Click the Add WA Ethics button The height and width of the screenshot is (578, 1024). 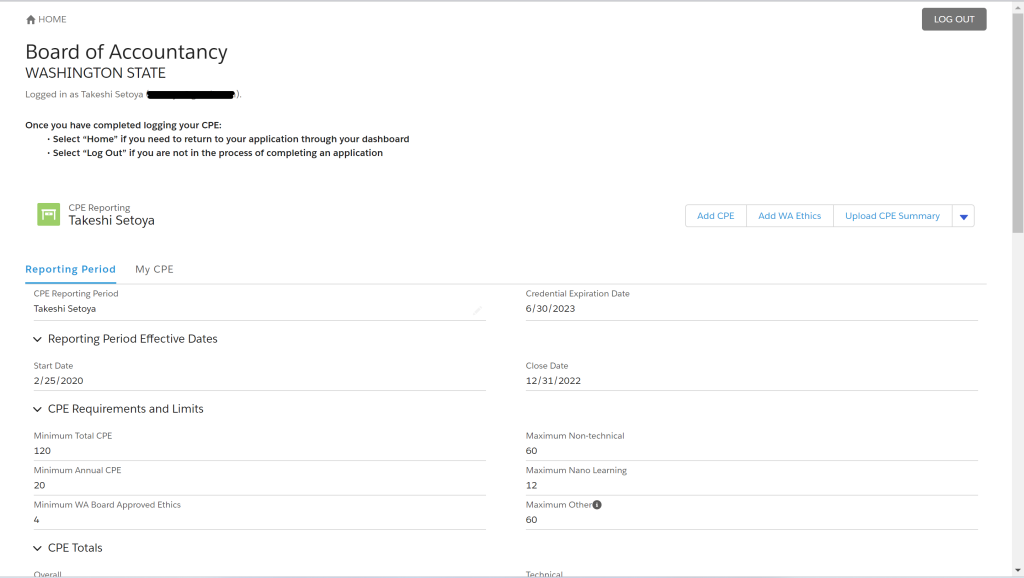pyautogui.click(x=790, y=216)
